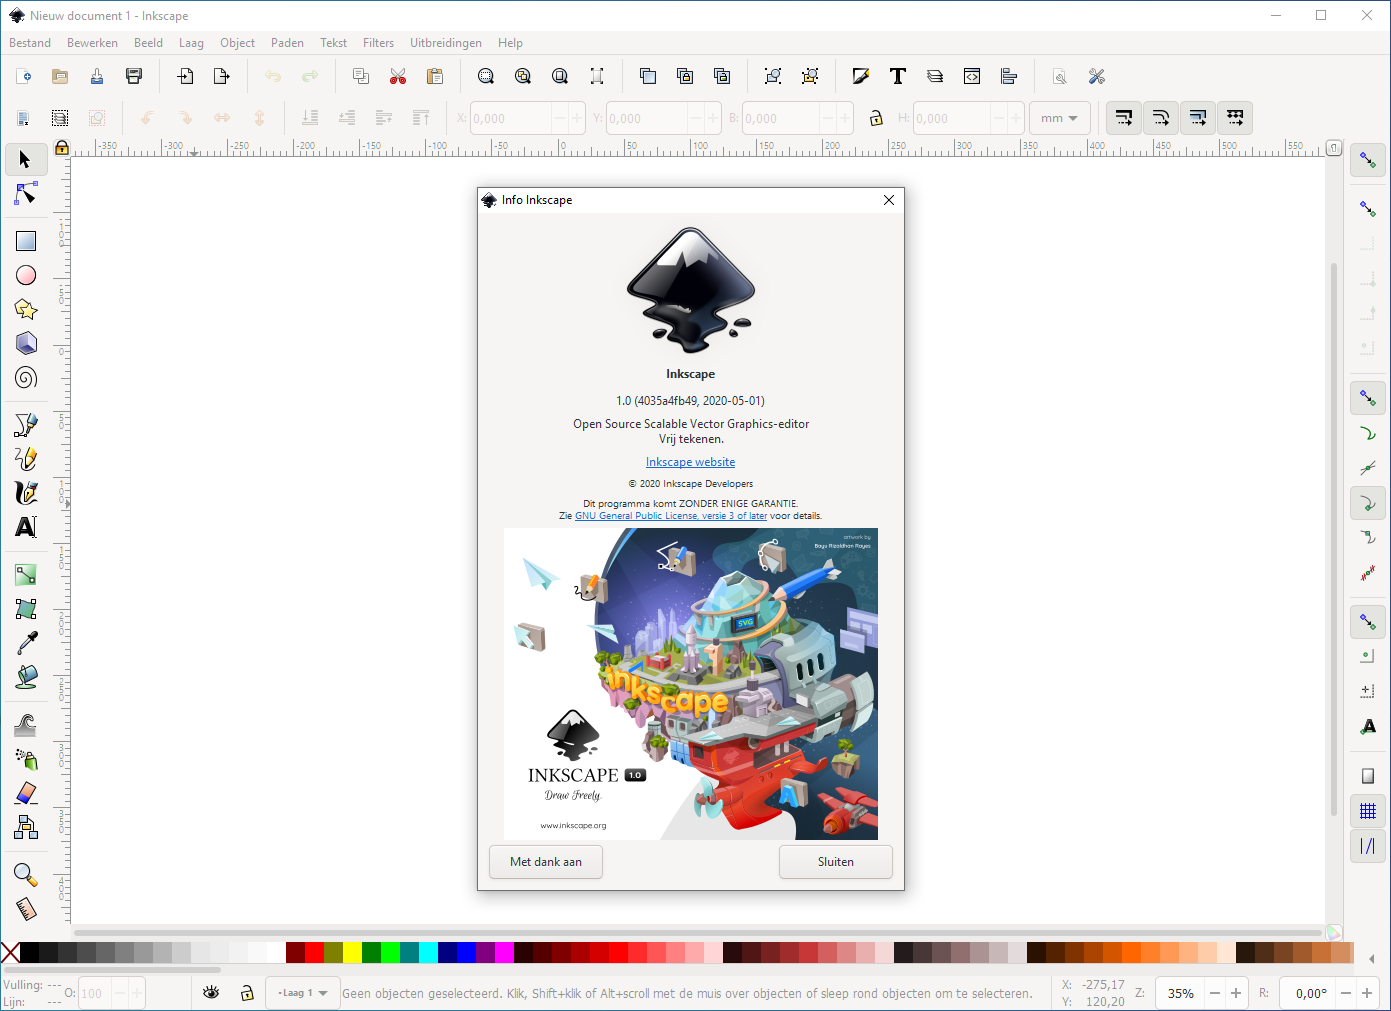Image resolution: width=1391 pixels, height=1011 pixels.
Task: Select the Star and polygon tool
Action: tap(26, 309)
